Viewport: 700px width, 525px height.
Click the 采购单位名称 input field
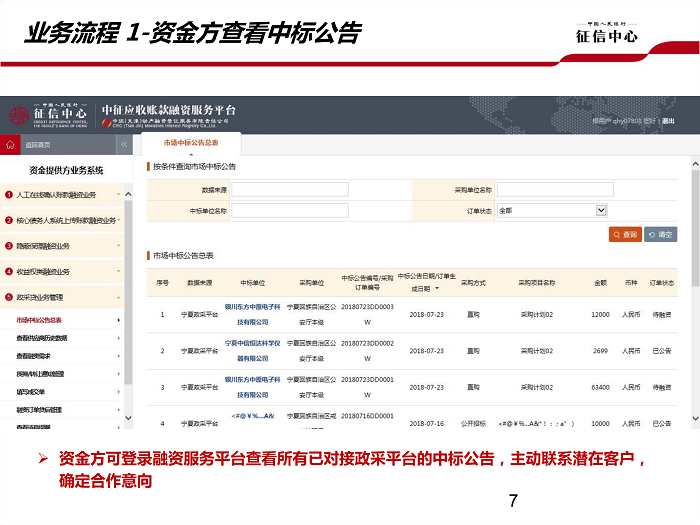tap(555, 189)
